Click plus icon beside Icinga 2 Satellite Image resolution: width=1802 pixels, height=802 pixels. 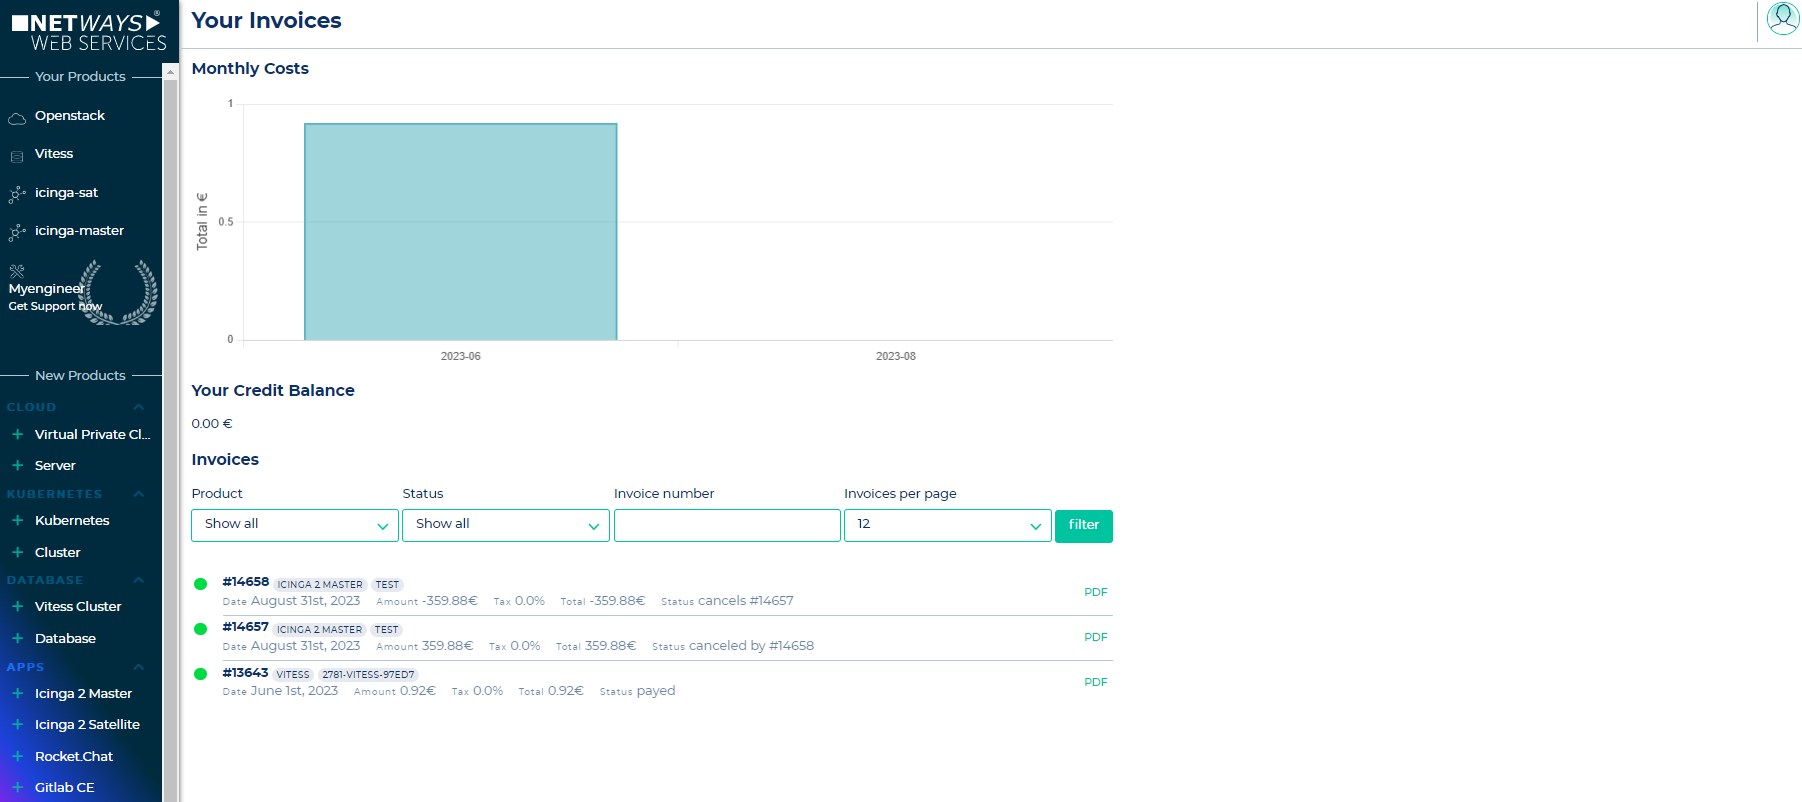pos(17,724)
